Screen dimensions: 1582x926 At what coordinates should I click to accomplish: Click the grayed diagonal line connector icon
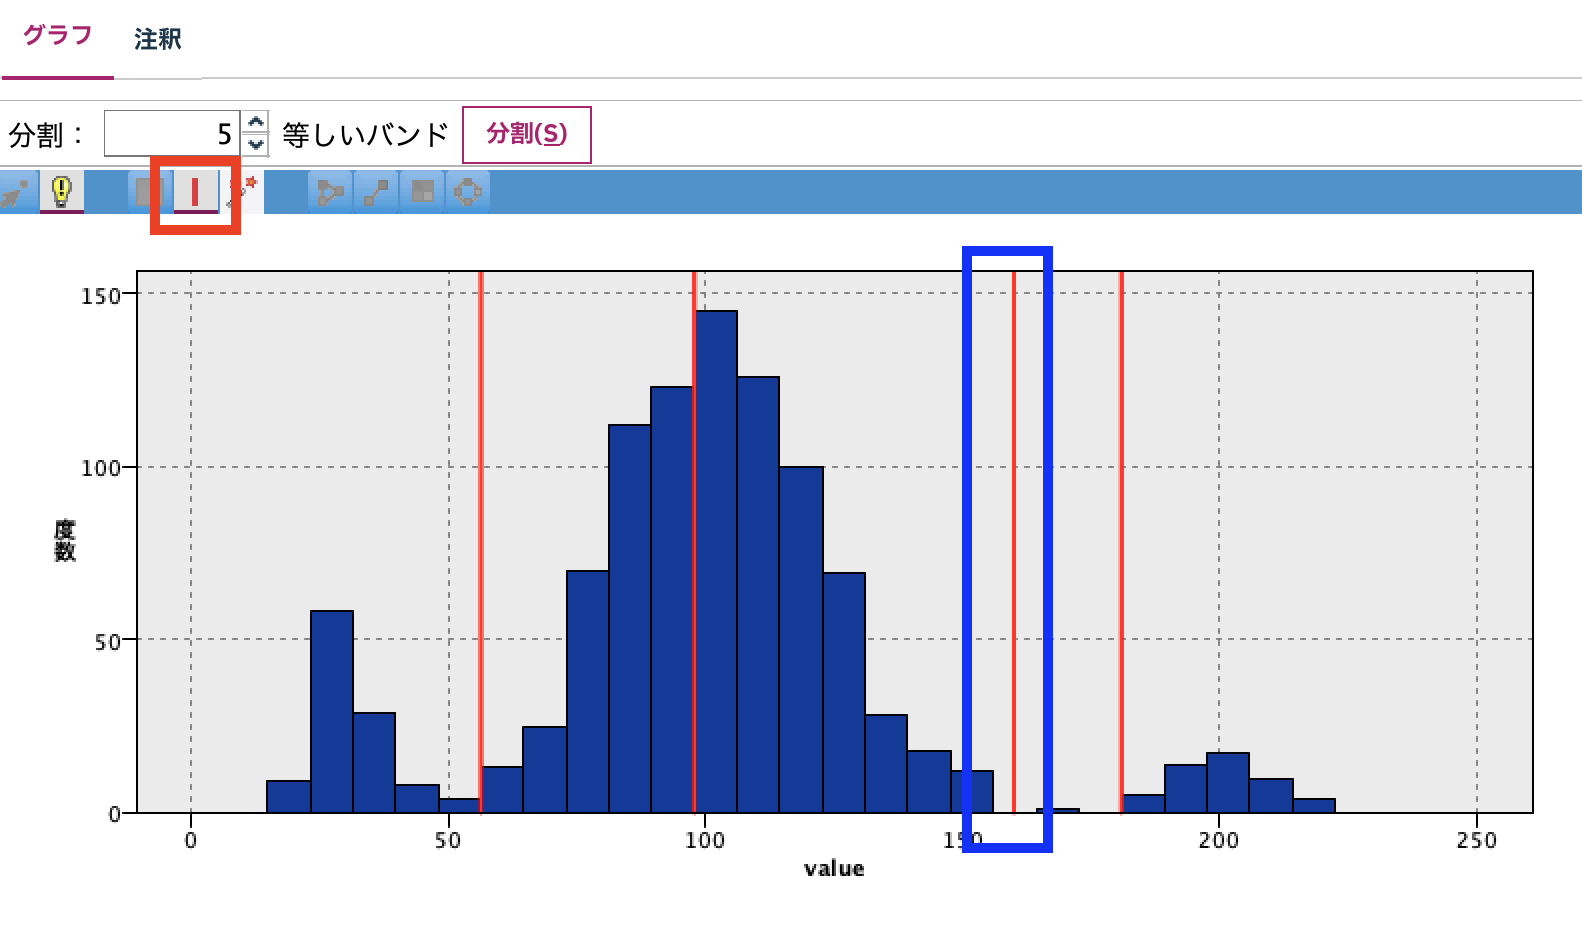376,191
